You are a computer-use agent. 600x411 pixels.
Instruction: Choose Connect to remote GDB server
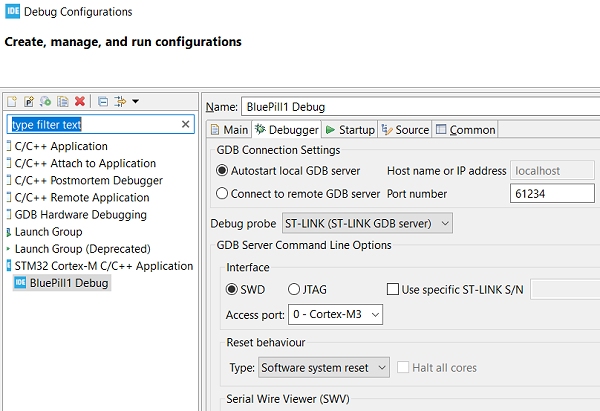coord(223,194)
